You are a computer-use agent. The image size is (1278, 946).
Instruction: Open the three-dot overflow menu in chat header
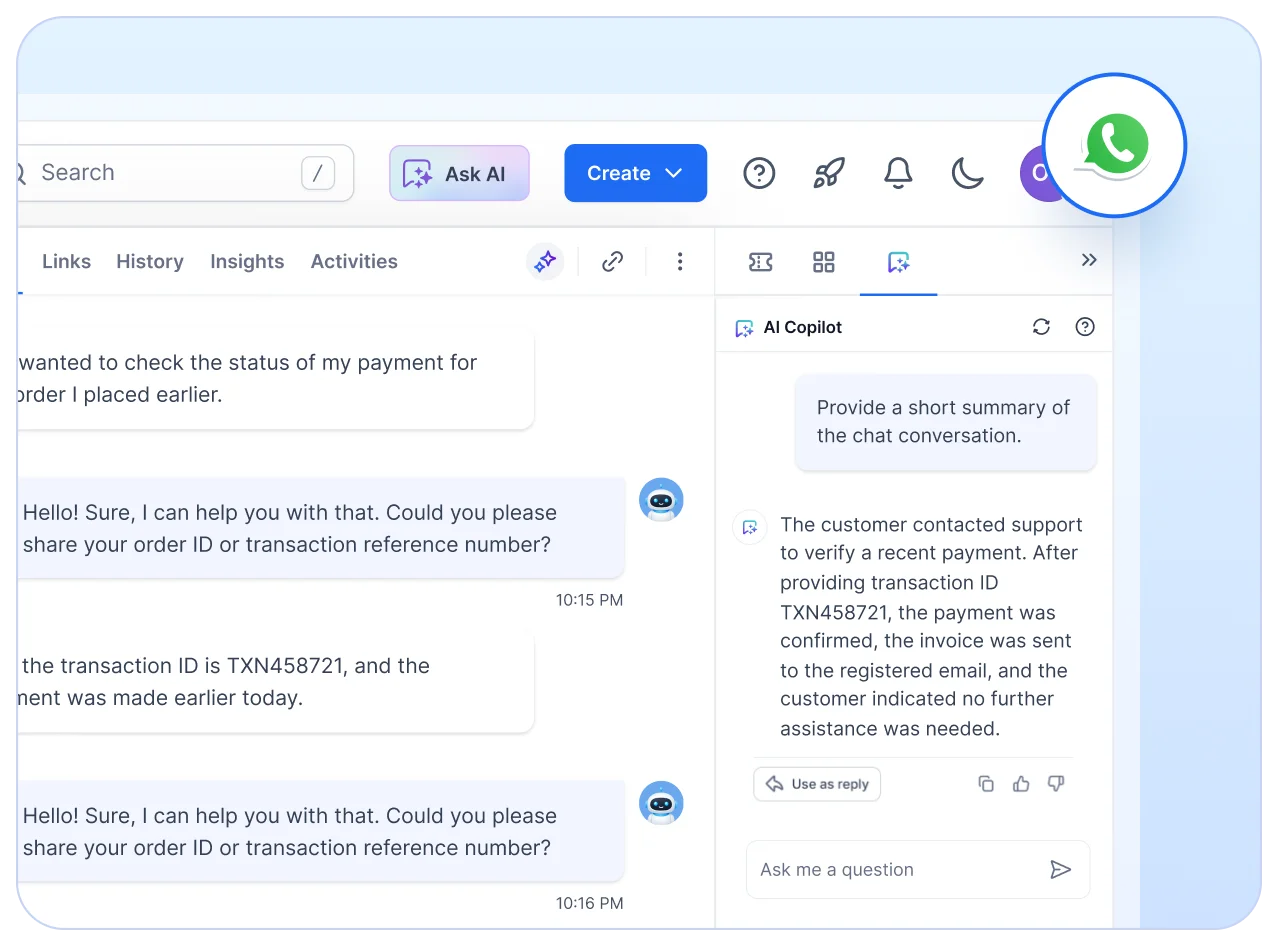coord(680,261)
